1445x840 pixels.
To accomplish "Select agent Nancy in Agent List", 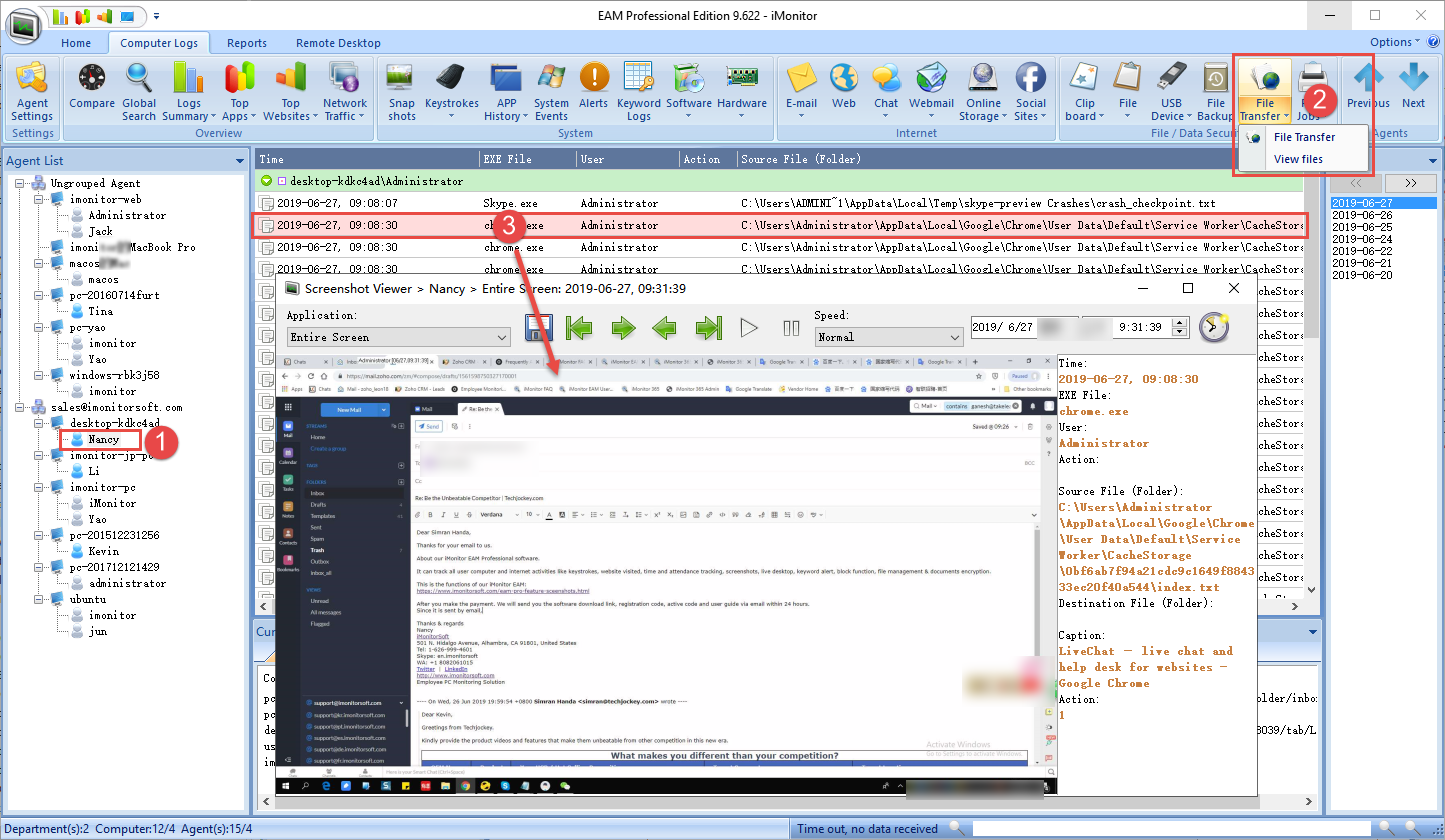I will point(103,439).
